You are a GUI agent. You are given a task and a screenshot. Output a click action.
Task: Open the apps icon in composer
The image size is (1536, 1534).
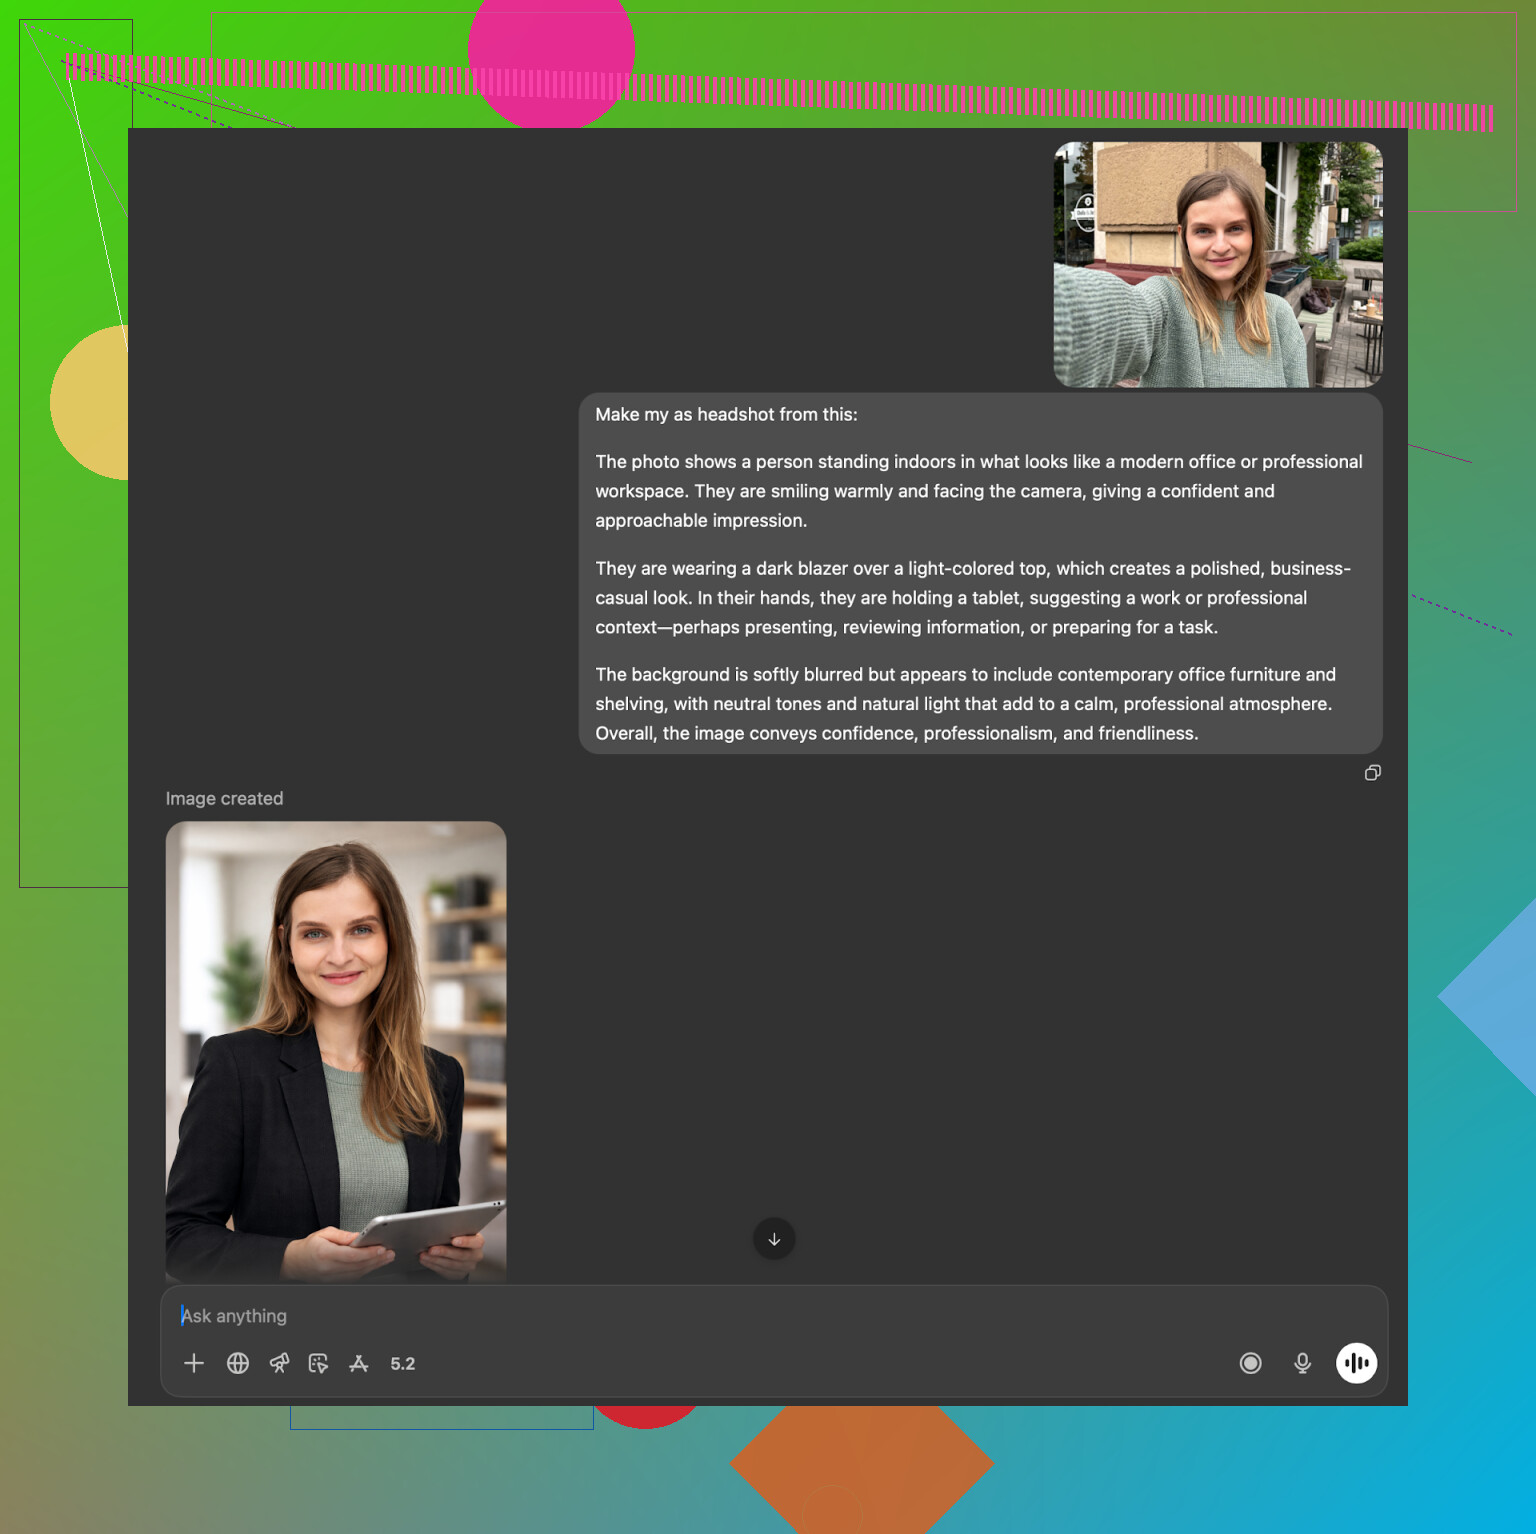tap(359, 1363)
